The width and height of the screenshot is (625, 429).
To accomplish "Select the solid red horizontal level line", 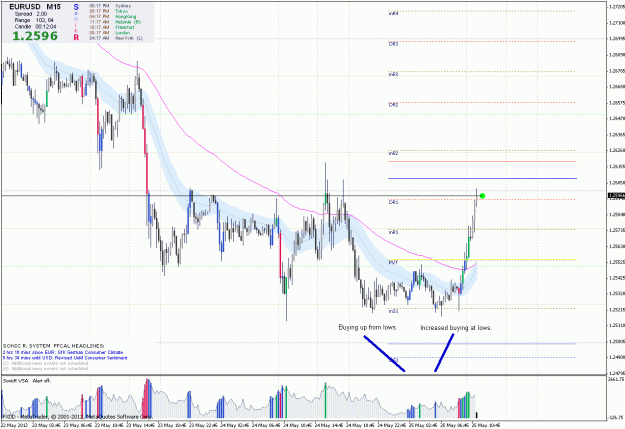I will [x=482, y=161].
